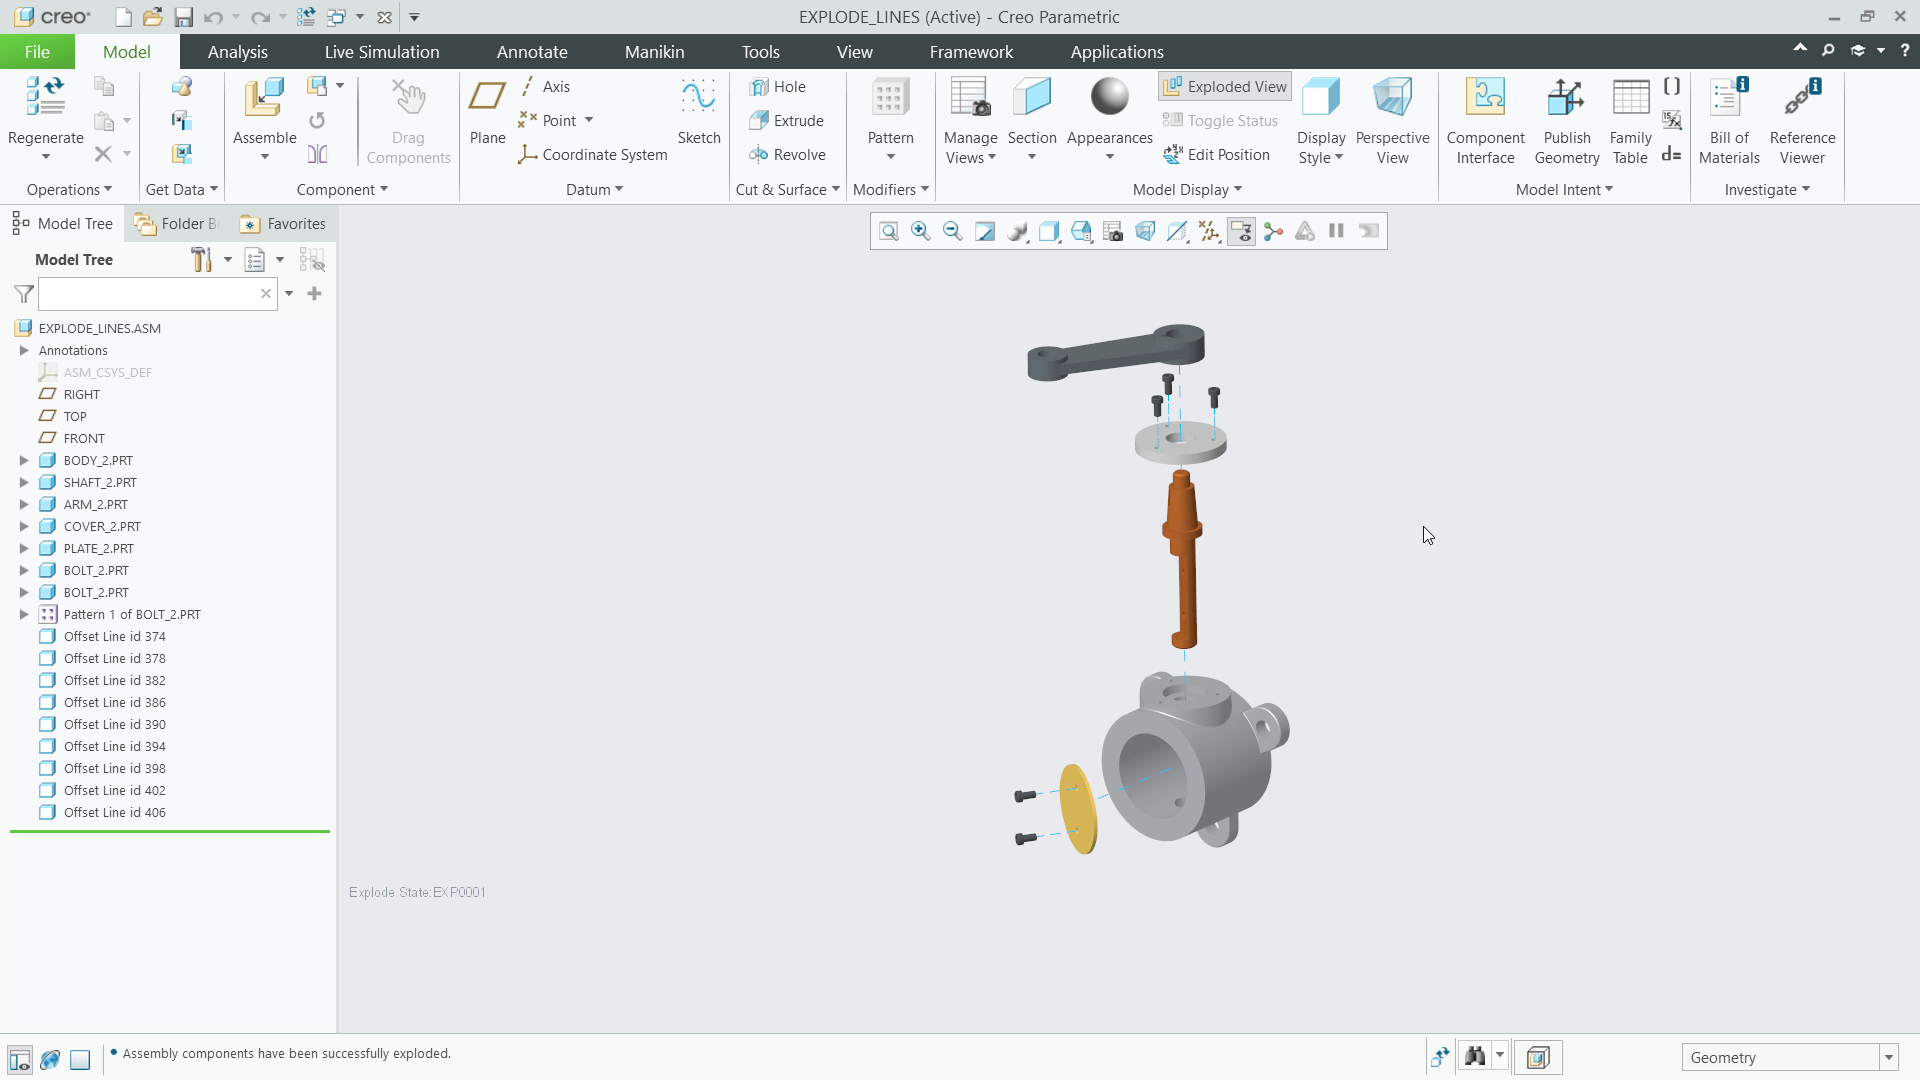
Task: Select the Revolve feature tool
Action: point(789,154)
